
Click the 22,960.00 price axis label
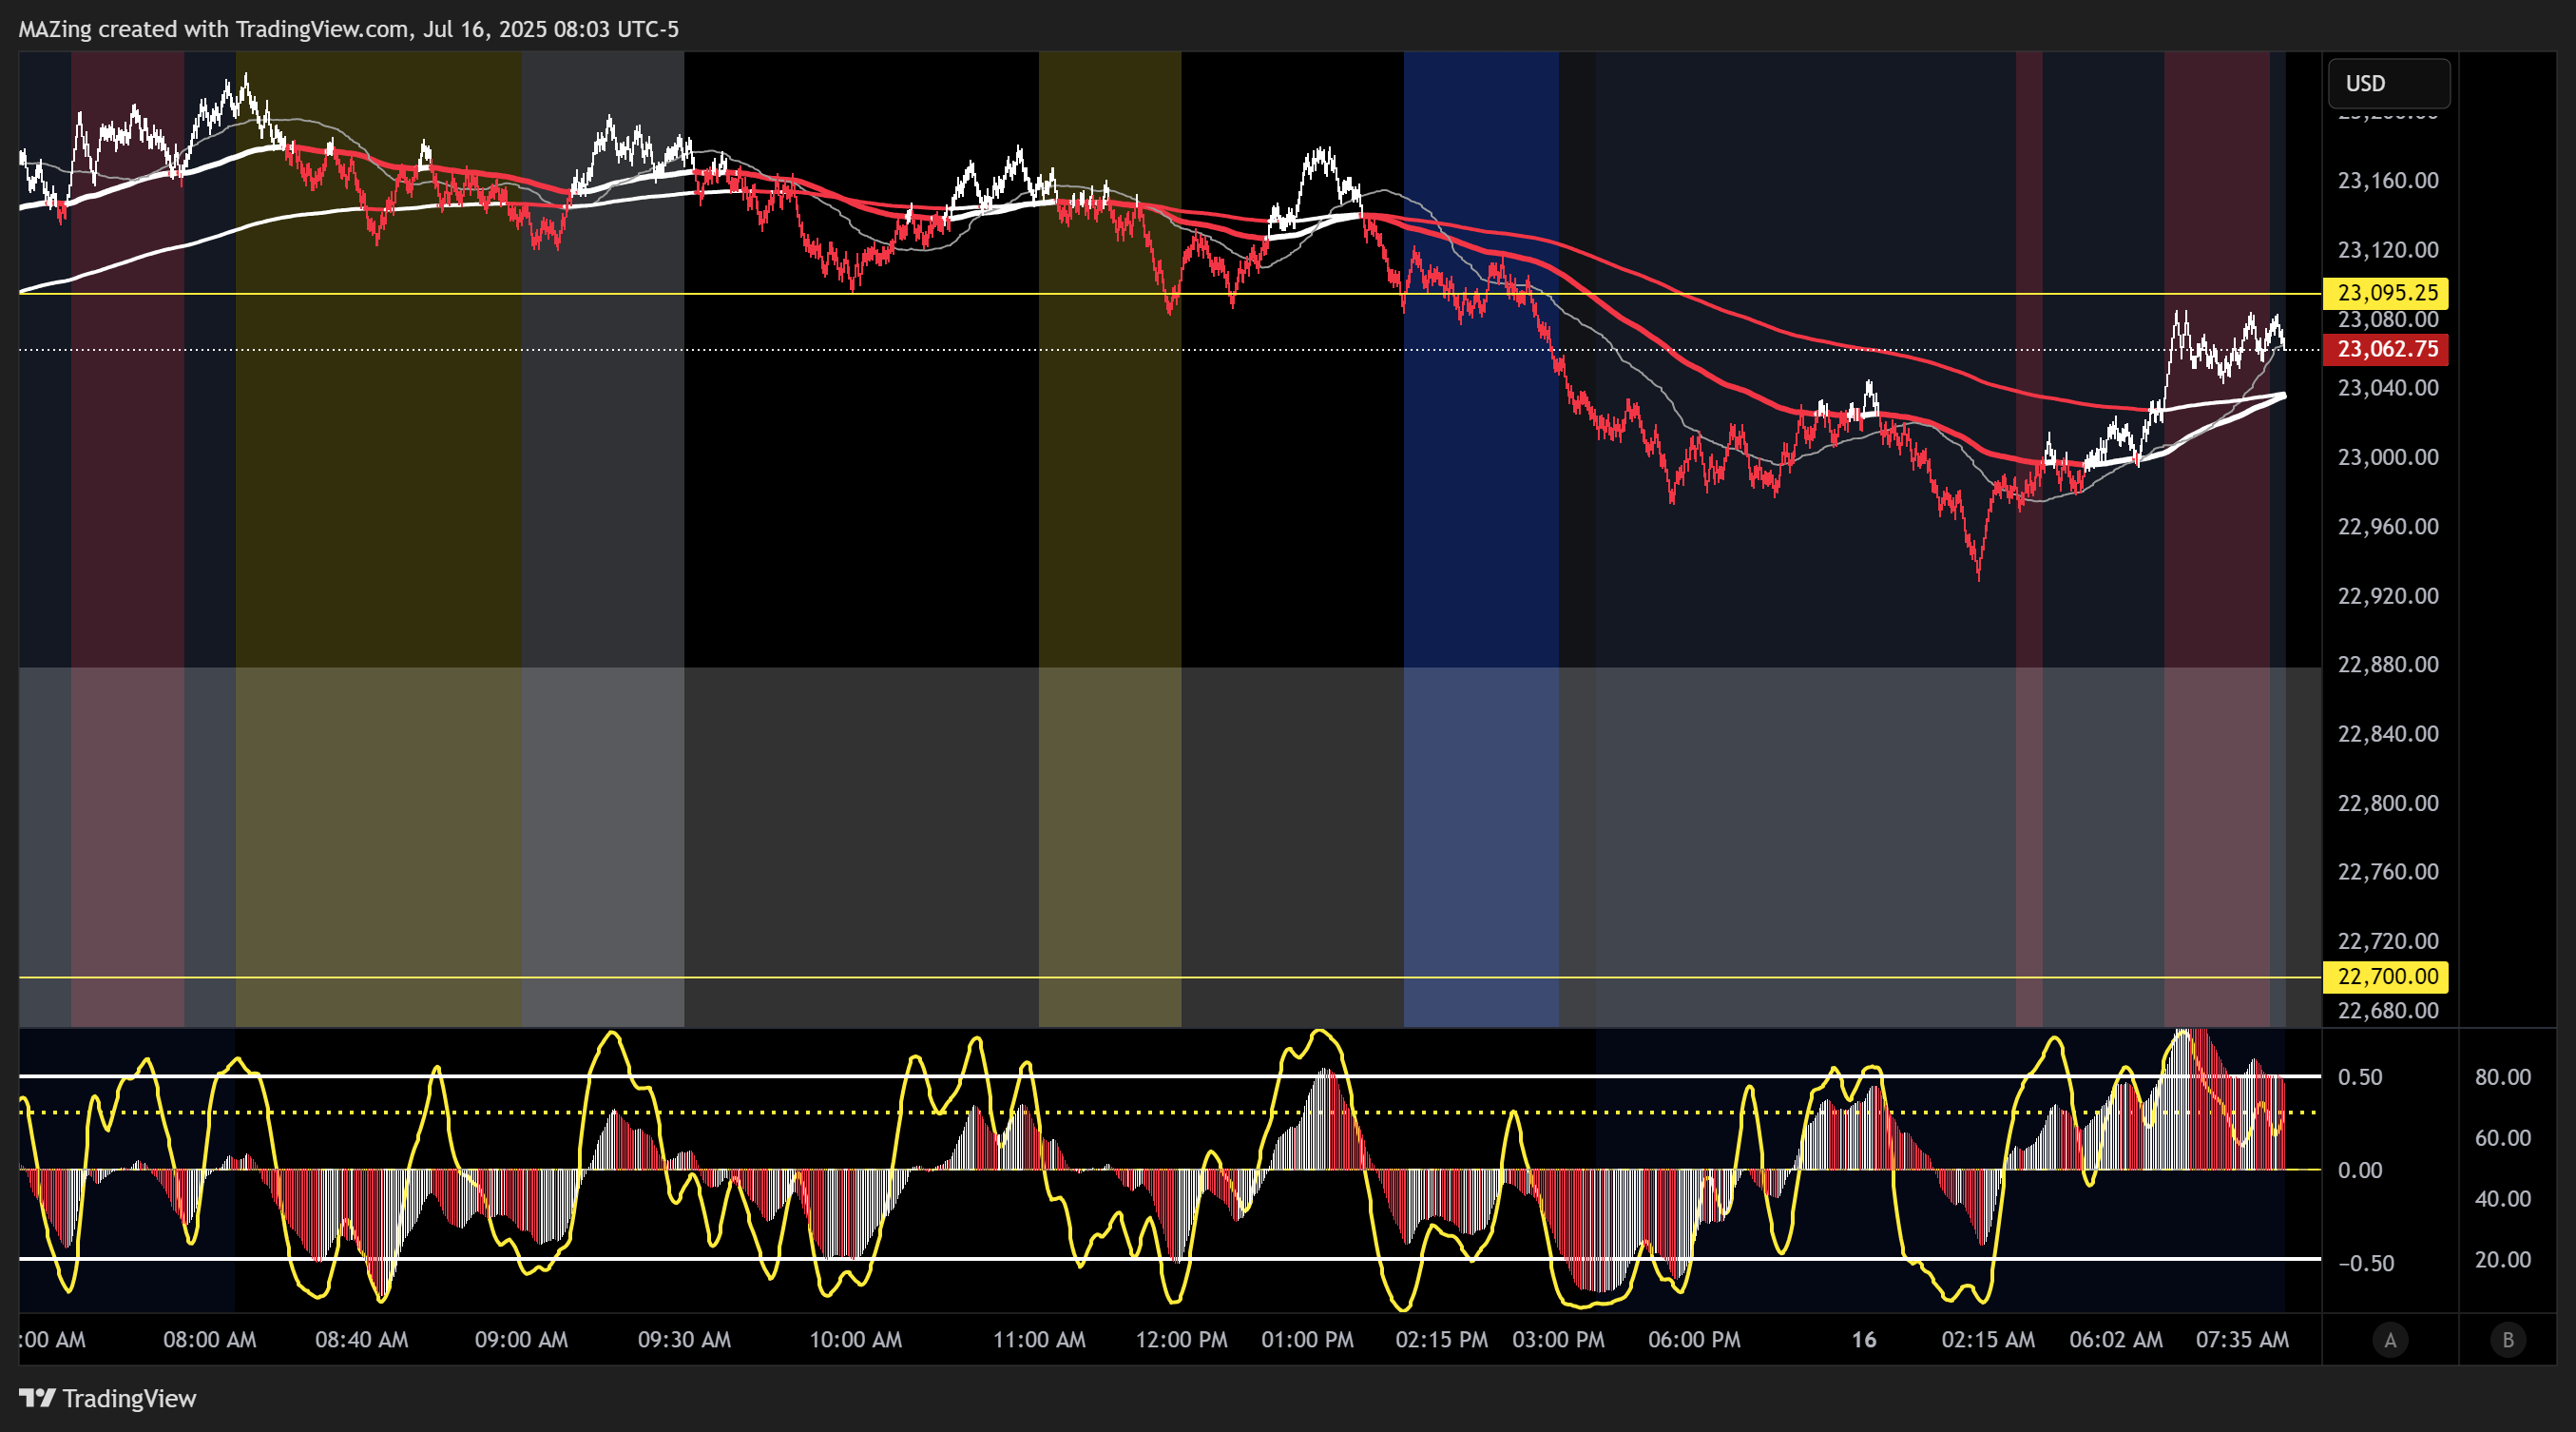2387,527
